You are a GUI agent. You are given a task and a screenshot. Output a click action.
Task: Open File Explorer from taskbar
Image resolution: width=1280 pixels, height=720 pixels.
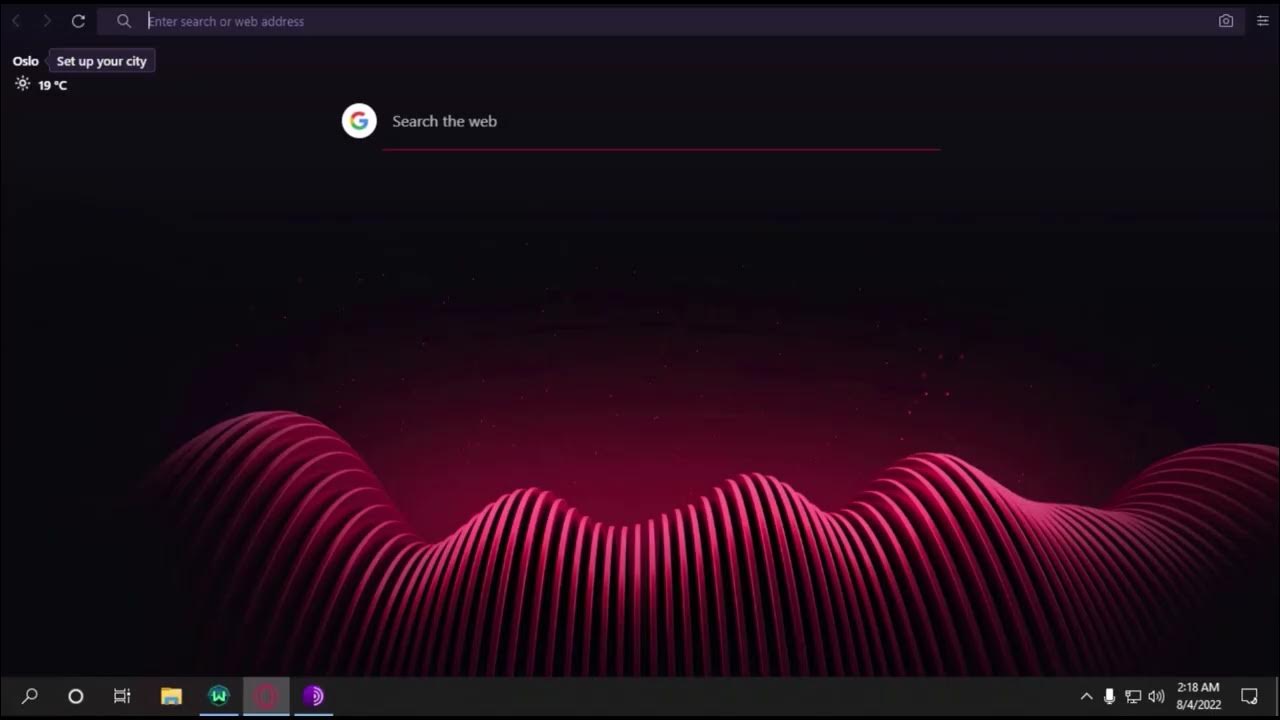tap(171, 696)
